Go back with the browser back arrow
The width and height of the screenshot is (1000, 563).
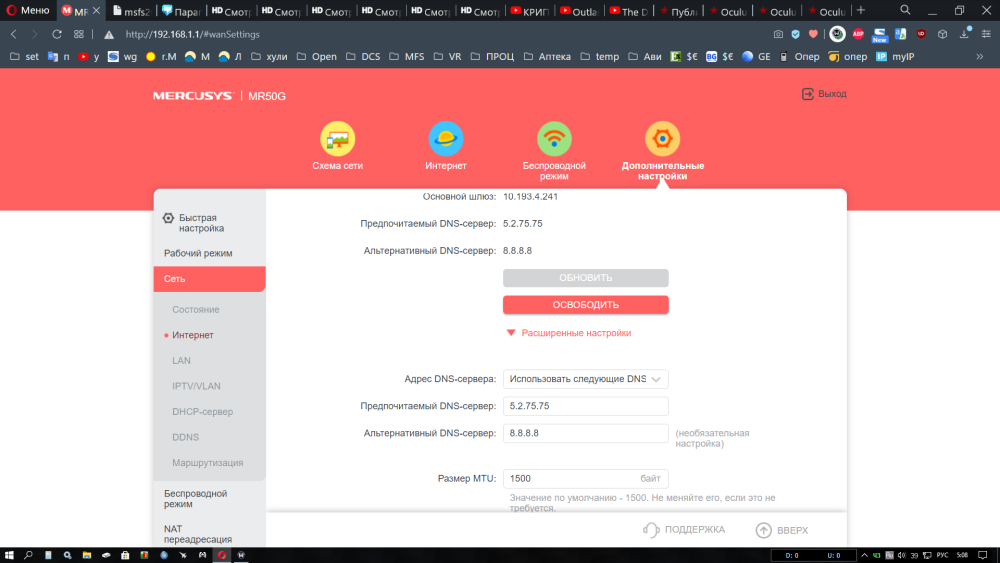(14, 34)
